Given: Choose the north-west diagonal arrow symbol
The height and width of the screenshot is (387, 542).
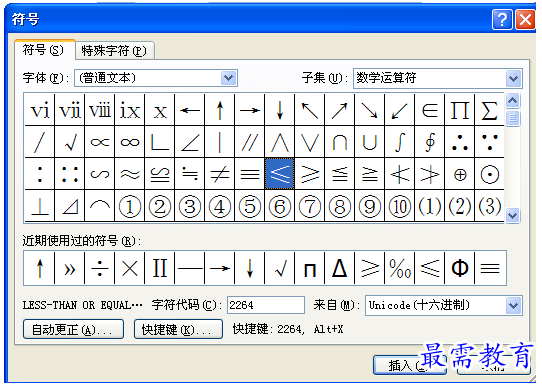Looking at the screenshot, I should pyautogui.click(x=310, y=111).
